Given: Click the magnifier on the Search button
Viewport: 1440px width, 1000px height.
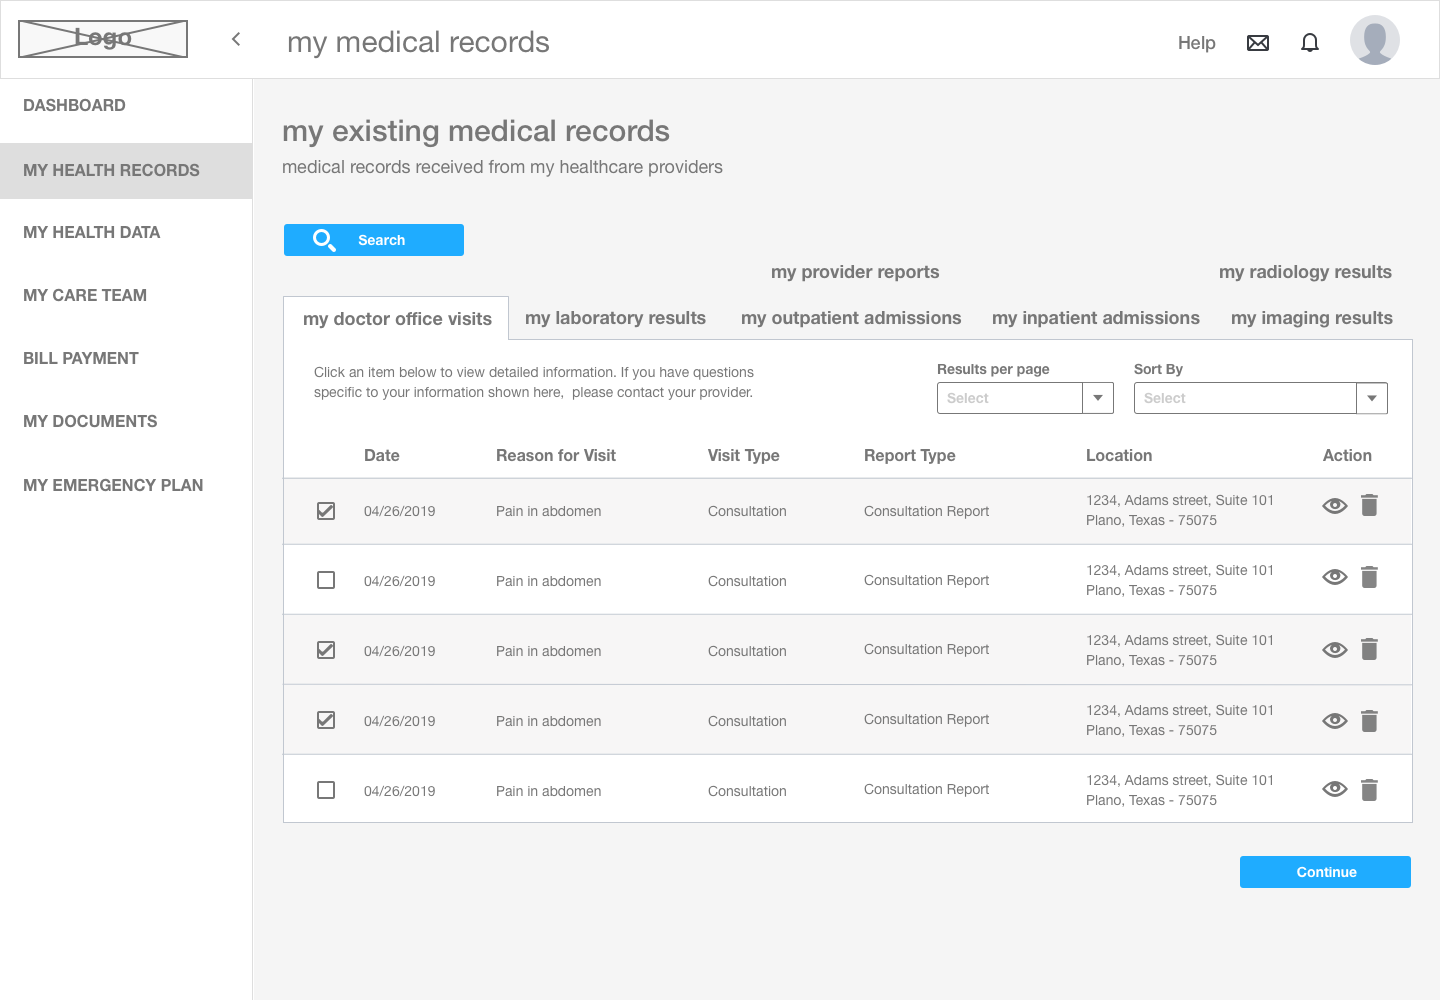Looking at the screenshot, I should [x=324, y=240].
